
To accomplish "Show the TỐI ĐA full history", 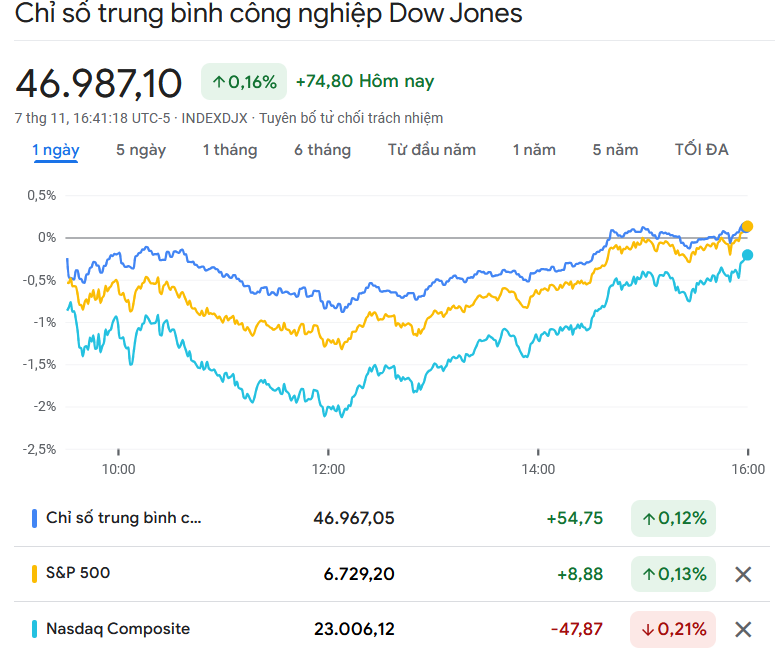I will 702,150.
